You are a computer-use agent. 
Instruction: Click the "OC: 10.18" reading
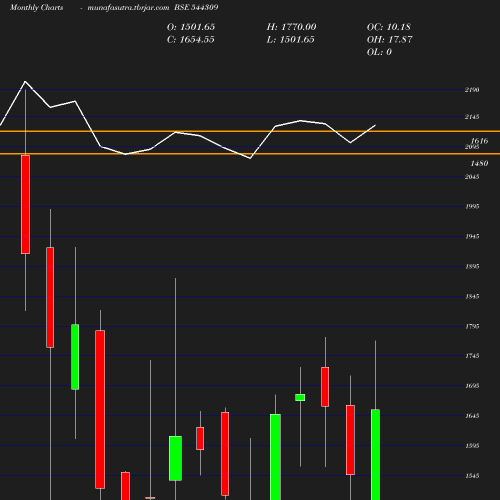click(389, 27)
